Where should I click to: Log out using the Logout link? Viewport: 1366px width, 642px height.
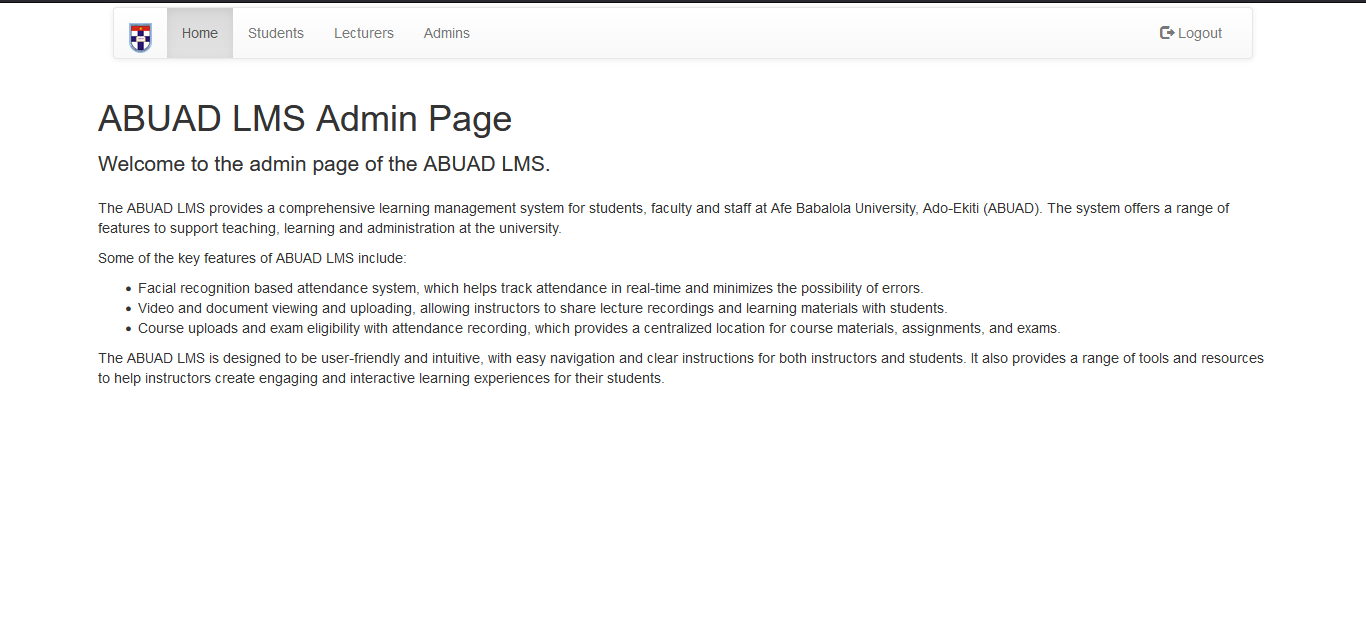point(1191,33)
